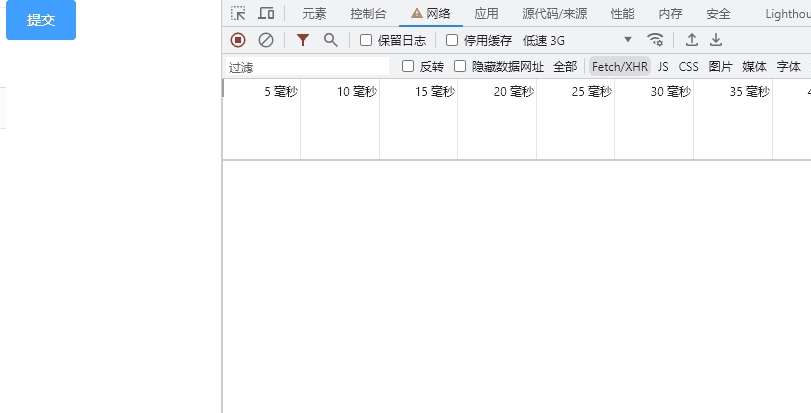Check the 隐藏数据网址 checkbox
This screenshot has width=811, height=413.
click(460, 66)
